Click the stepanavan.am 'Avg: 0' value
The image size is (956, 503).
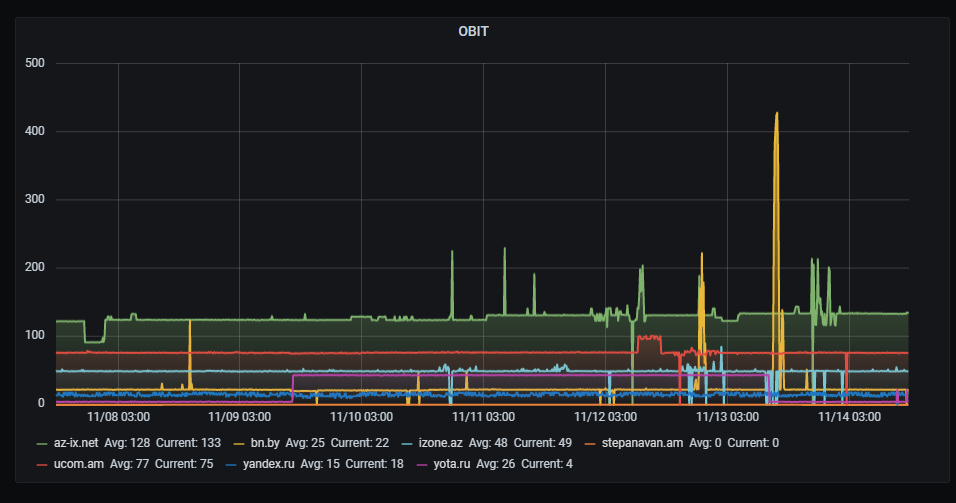pyautogui.click(x=705, y=443)
